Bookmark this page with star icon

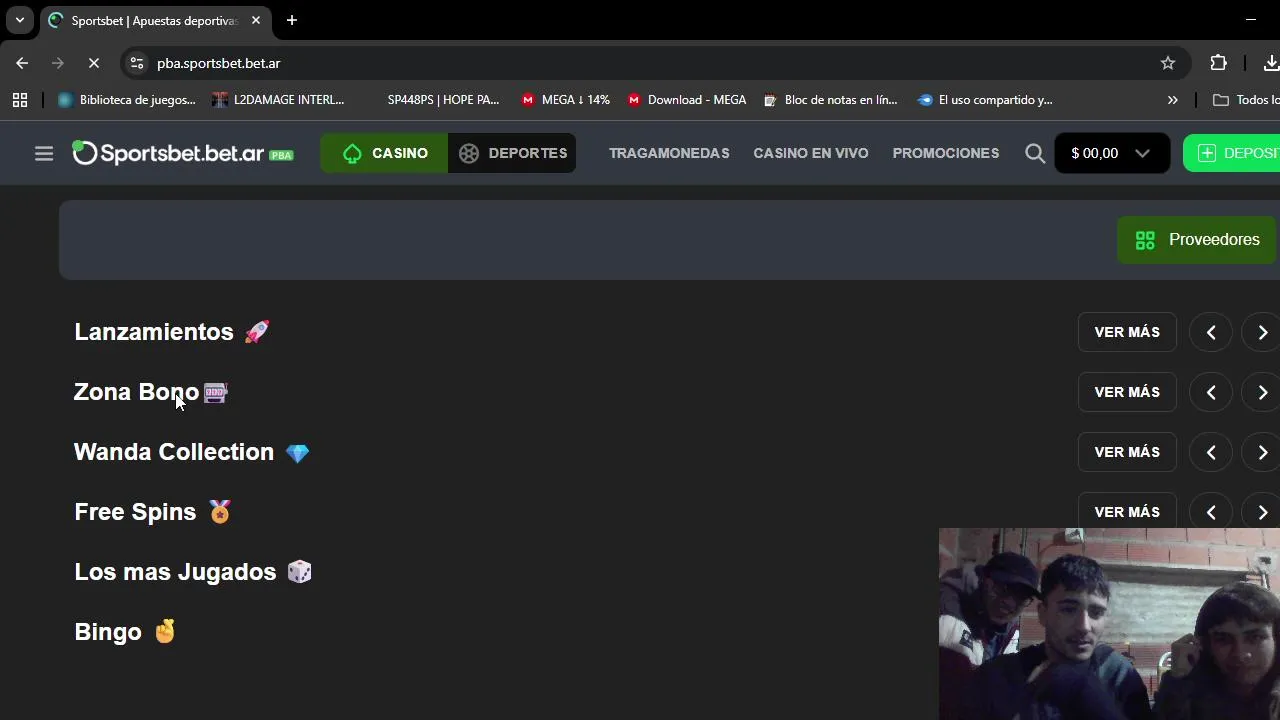pos(1168,63)
